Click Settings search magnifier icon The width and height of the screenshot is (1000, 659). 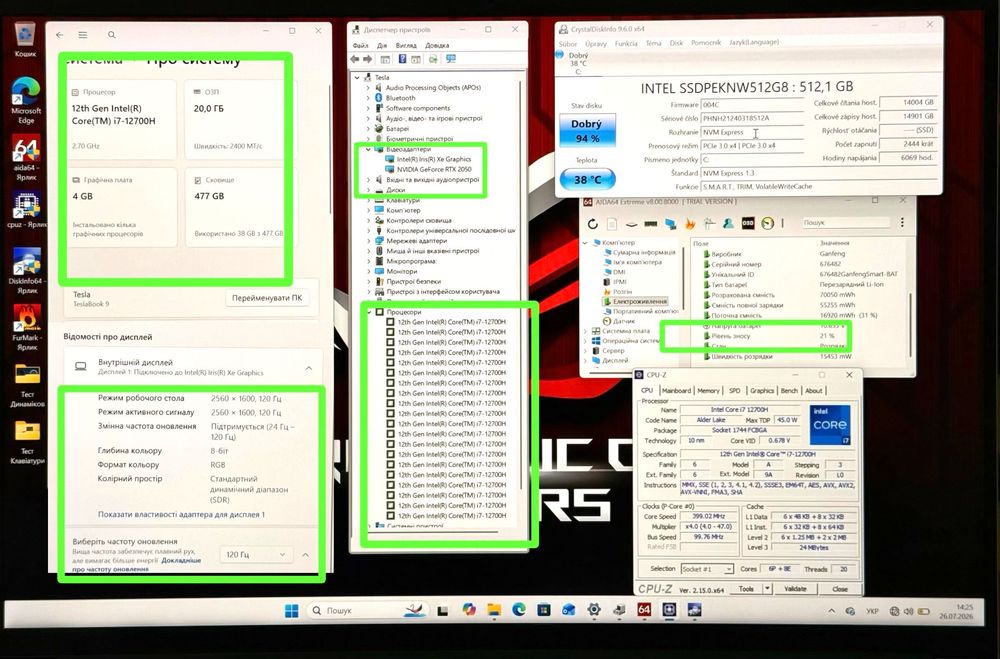(x=112, y=35)
